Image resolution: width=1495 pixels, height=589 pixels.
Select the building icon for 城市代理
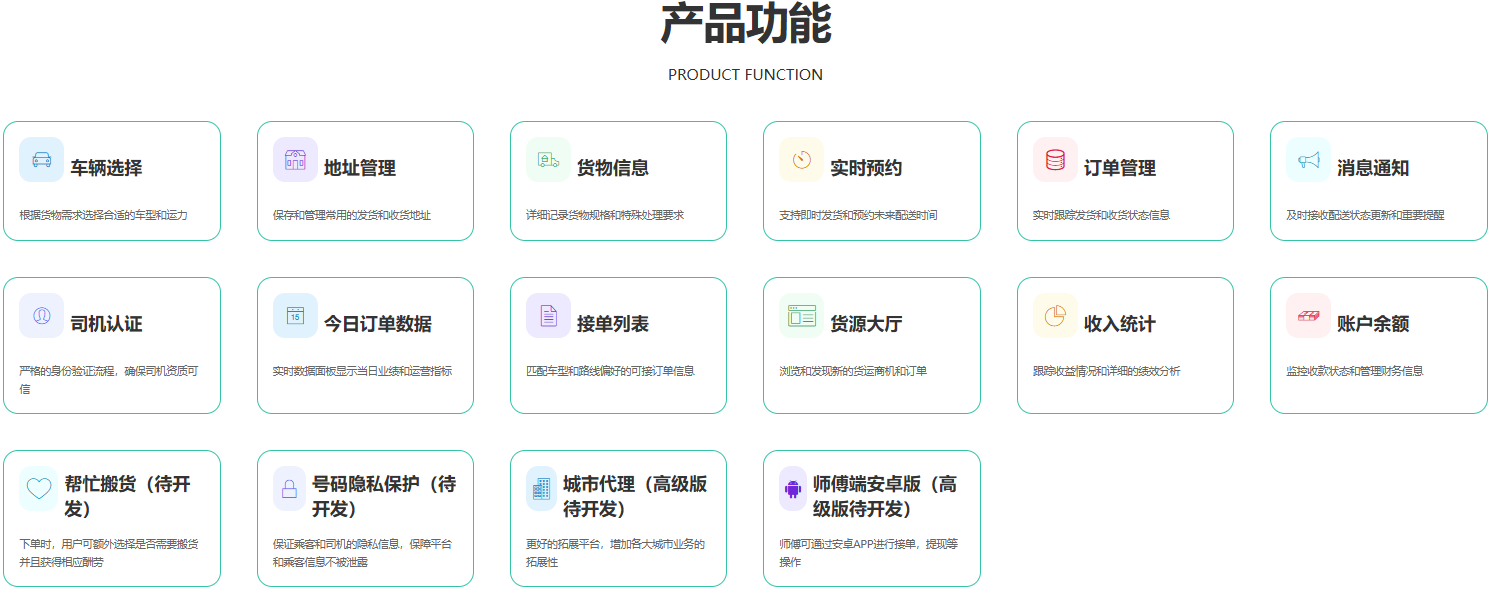(541, 489)
